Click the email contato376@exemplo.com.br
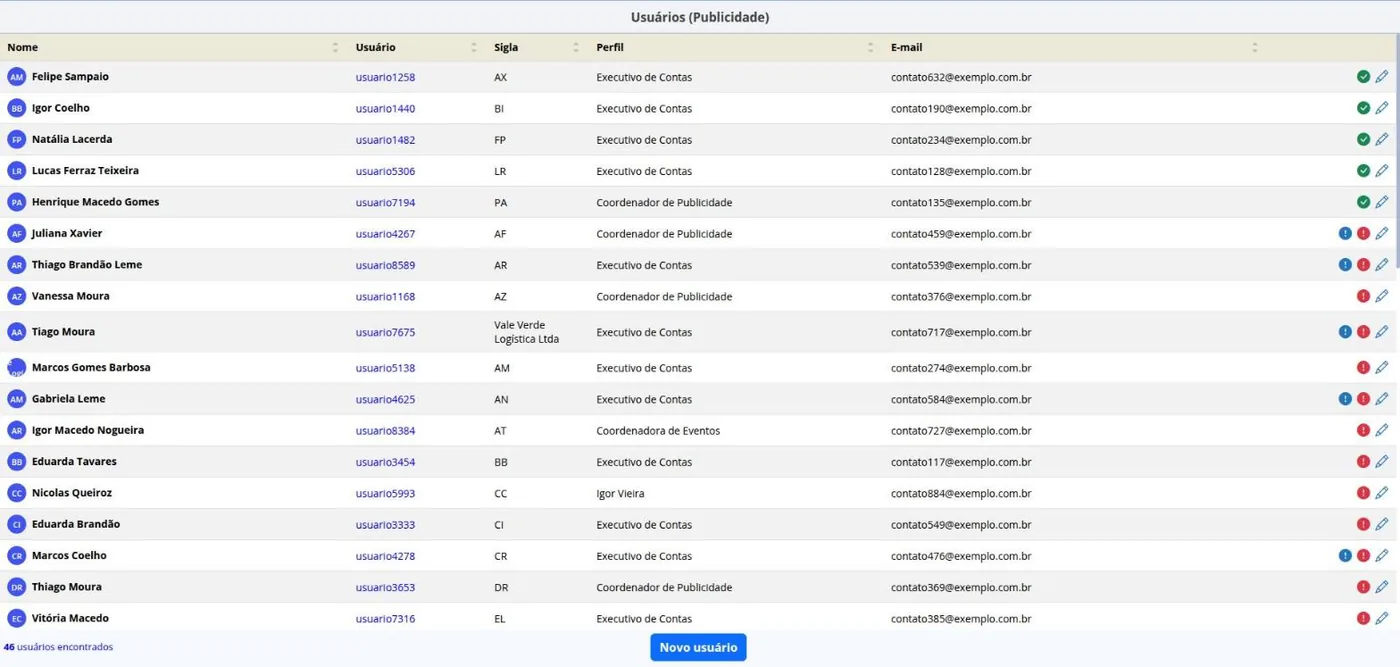Image resolution: width=1400 pixels, height=667 pixels. point(961,296)
